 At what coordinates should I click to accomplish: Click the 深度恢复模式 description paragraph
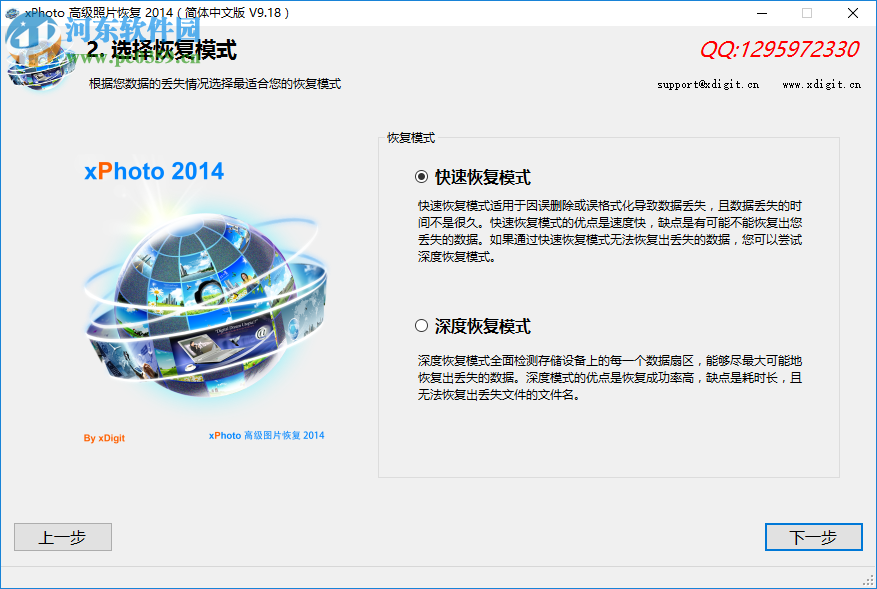click(610, 378)
